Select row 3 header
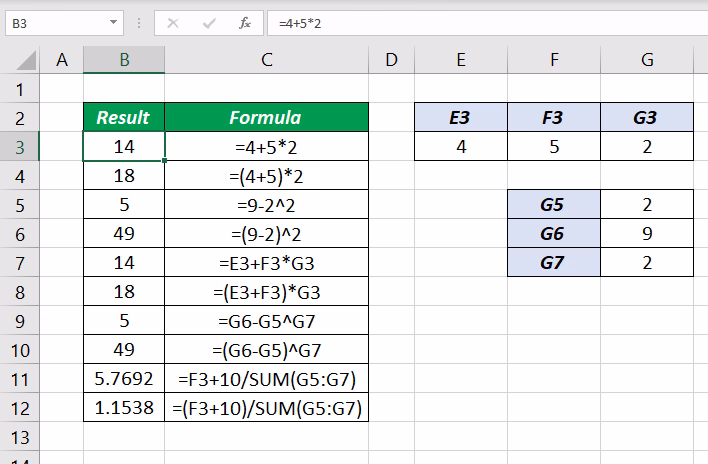Viewport: 708px width, 464px height. coord(19,147)
